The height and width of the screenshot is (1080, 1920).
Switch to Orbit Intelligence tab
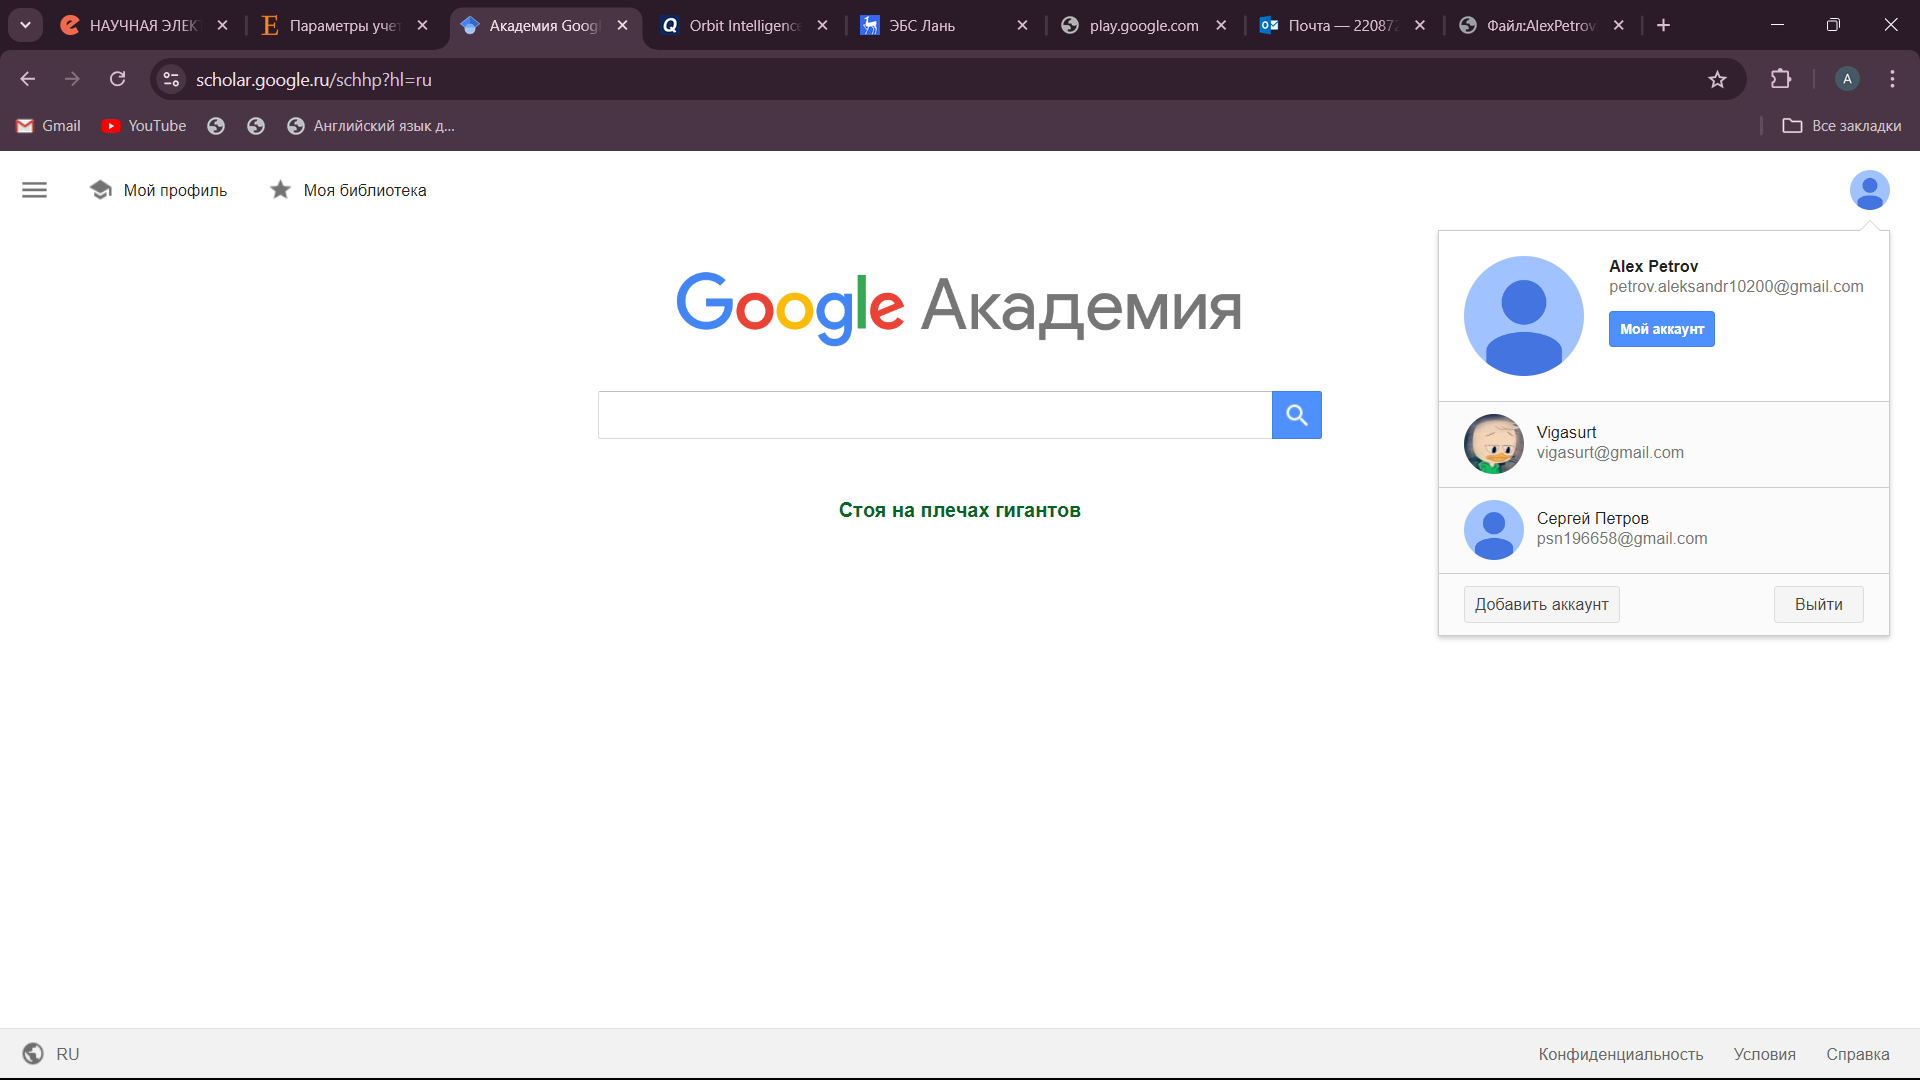coord(745,25)
